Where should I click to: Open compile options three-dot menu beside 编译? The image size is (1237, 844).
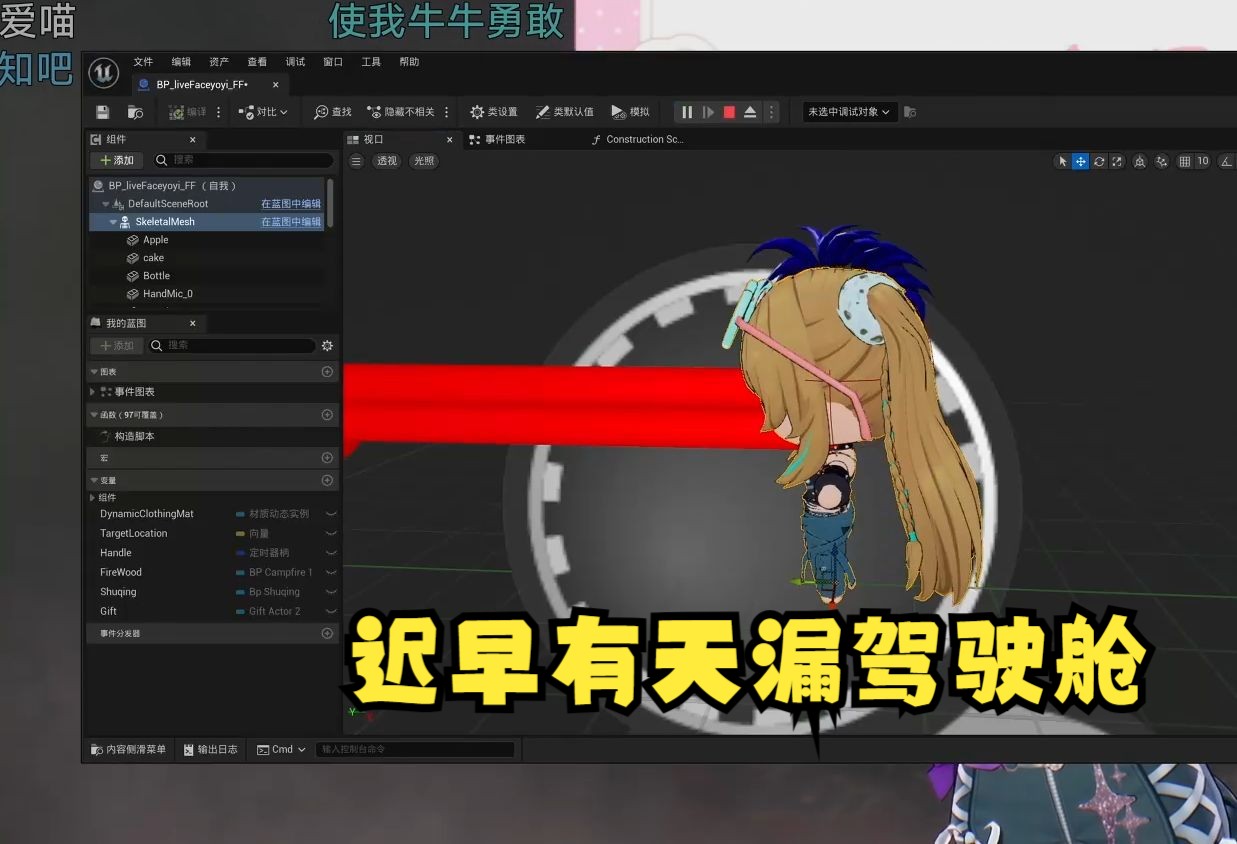[219, 112]
